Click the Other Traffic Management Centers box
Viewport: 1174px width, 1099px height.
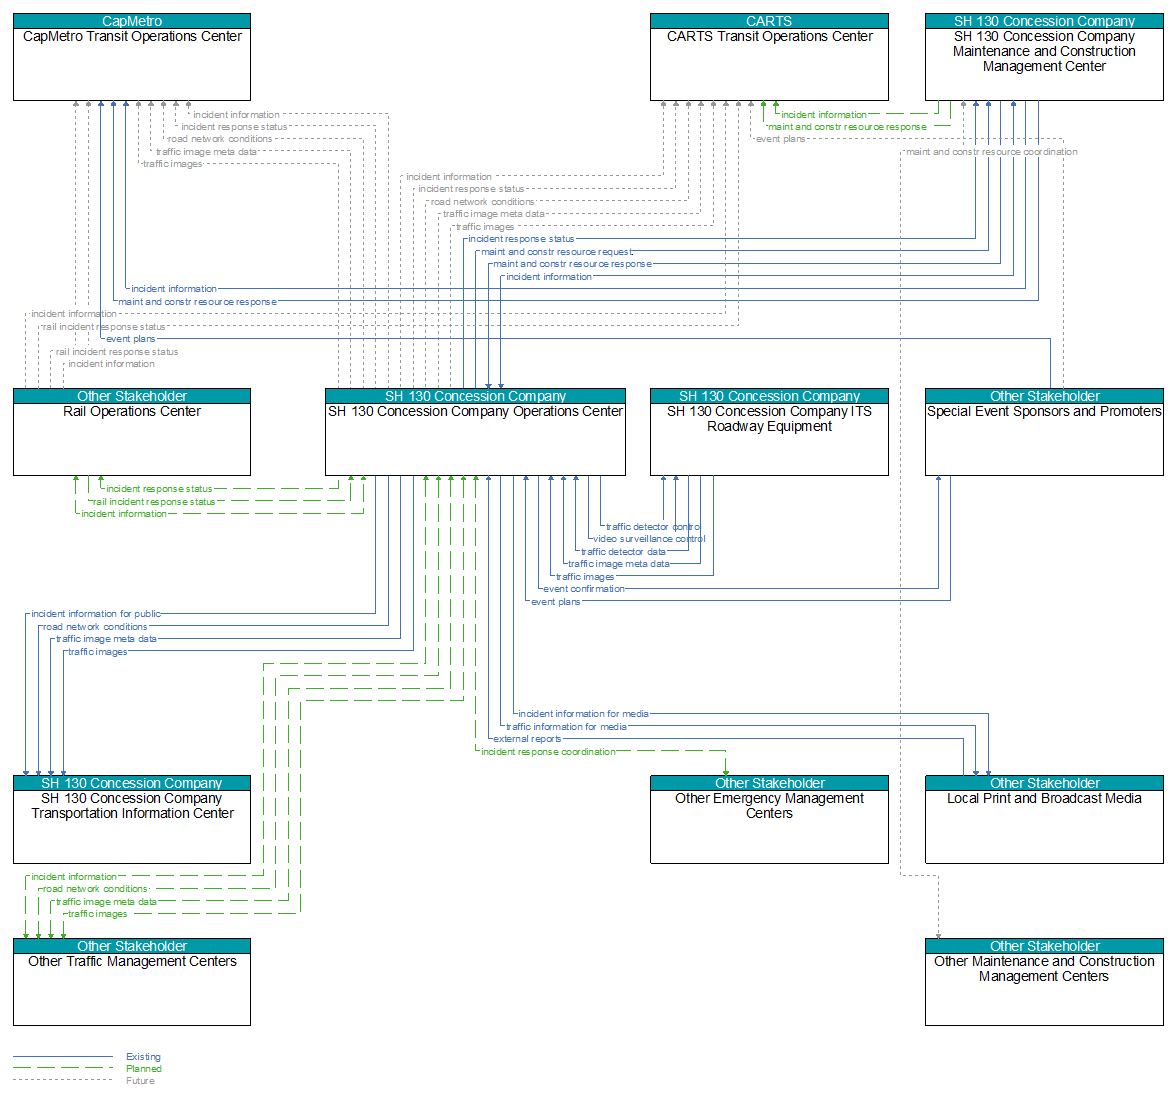(x=132, y=981)
